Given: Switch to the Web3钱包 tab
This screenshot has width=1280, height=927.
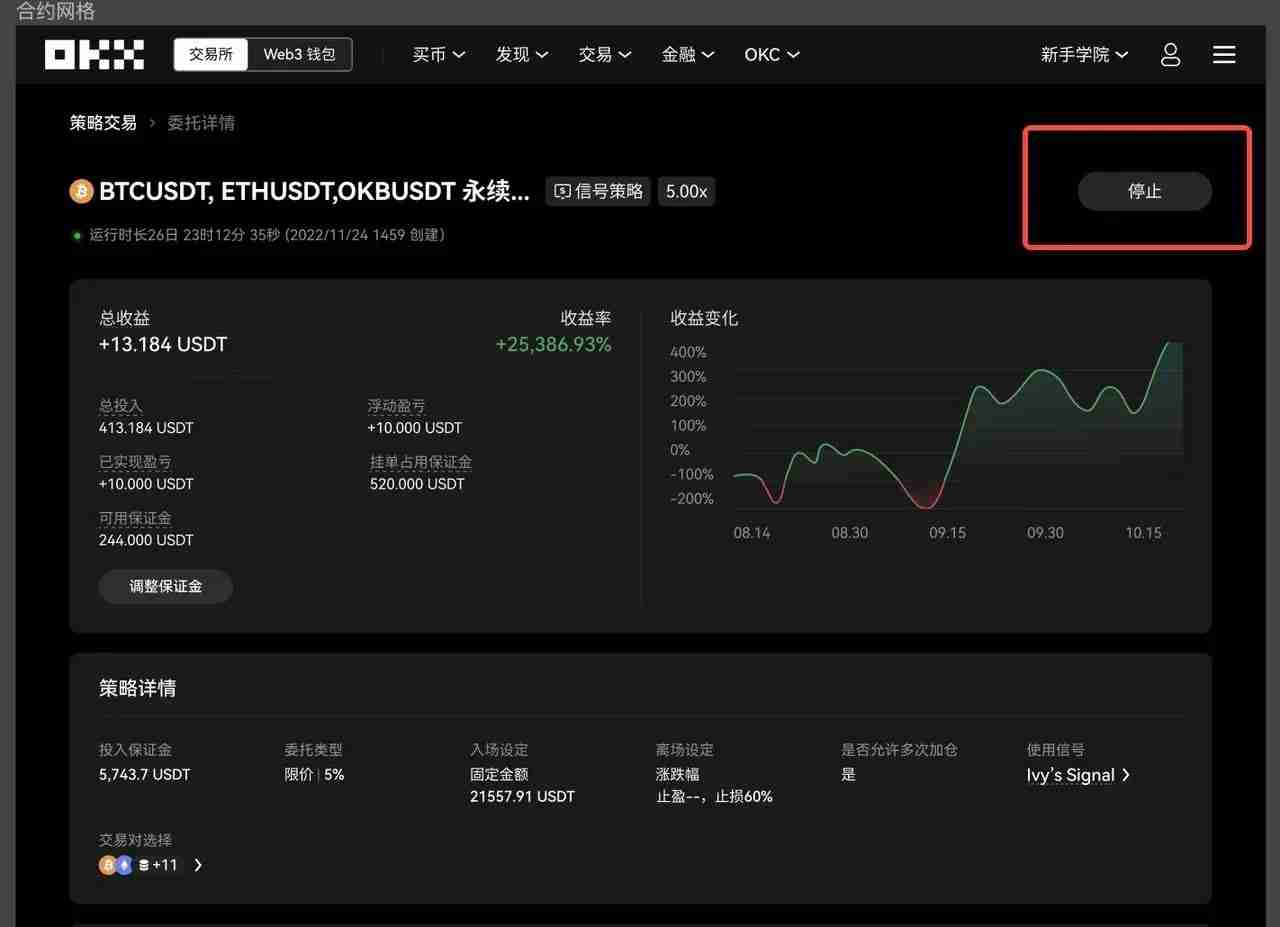Looking at the screenshot, I should click(x=299, y=55).
